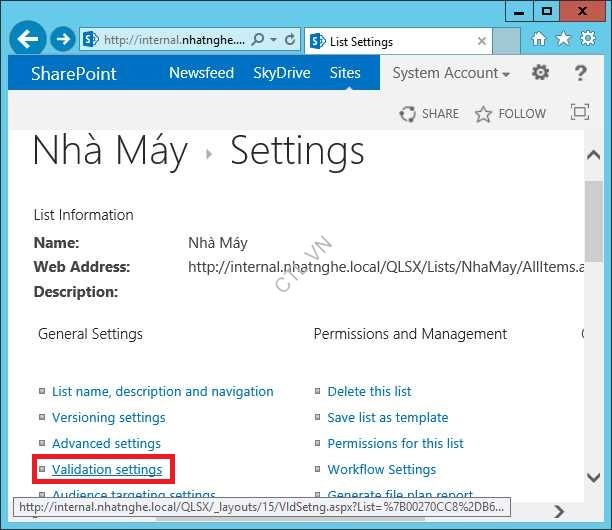The width and height of the screenshot is (612, 530).
Task: Click the FOLLOW star button
Action: 510,114
